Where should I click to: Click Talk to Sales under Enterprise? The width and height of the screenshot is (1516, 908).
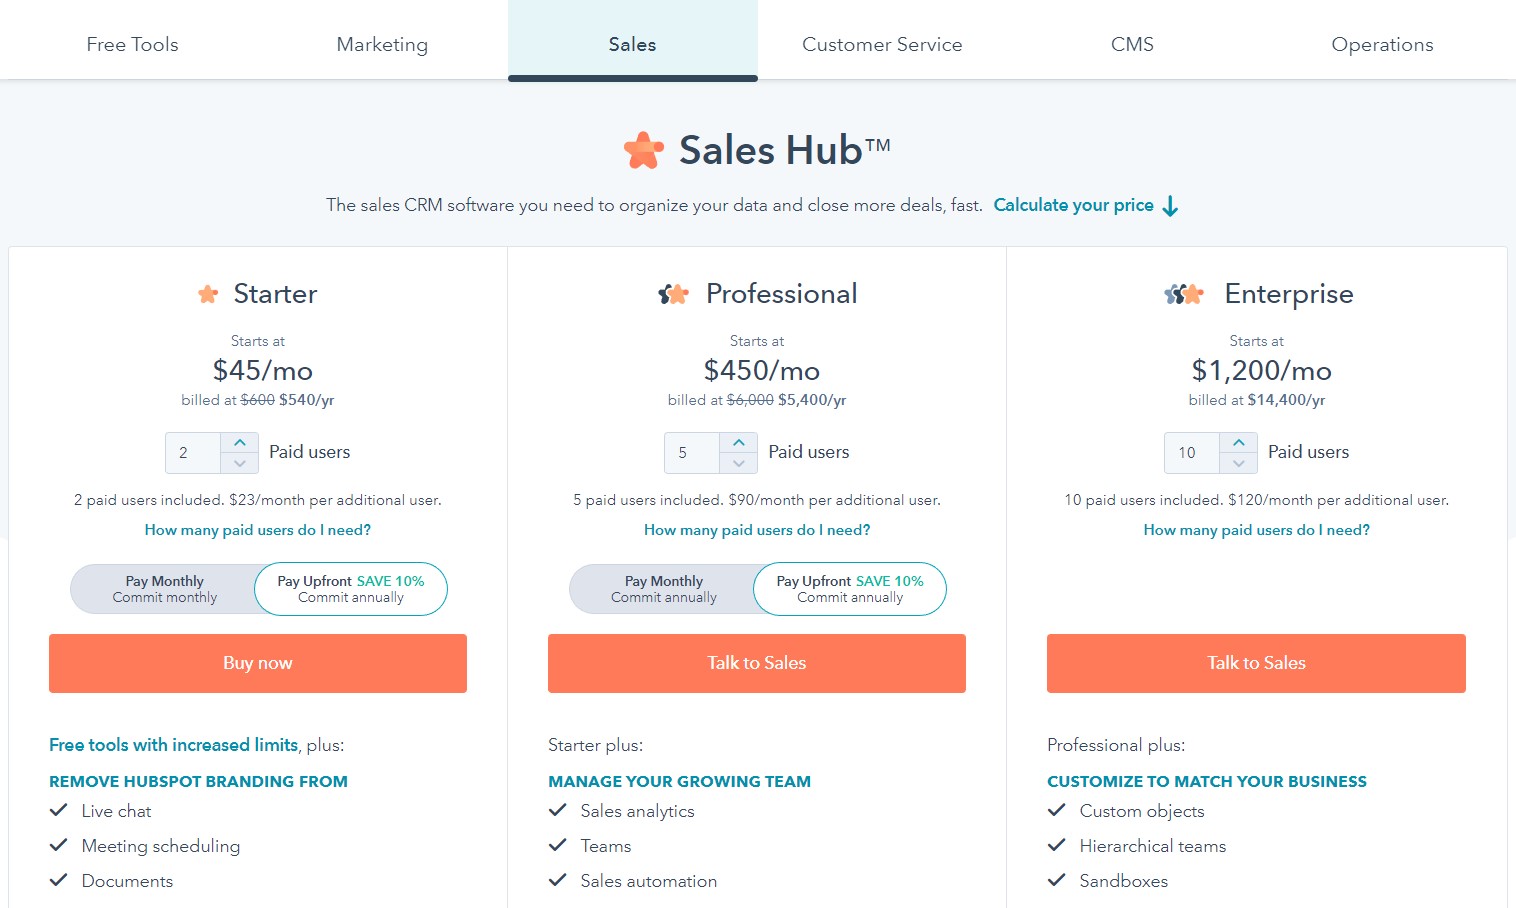tap(1256, 663)
